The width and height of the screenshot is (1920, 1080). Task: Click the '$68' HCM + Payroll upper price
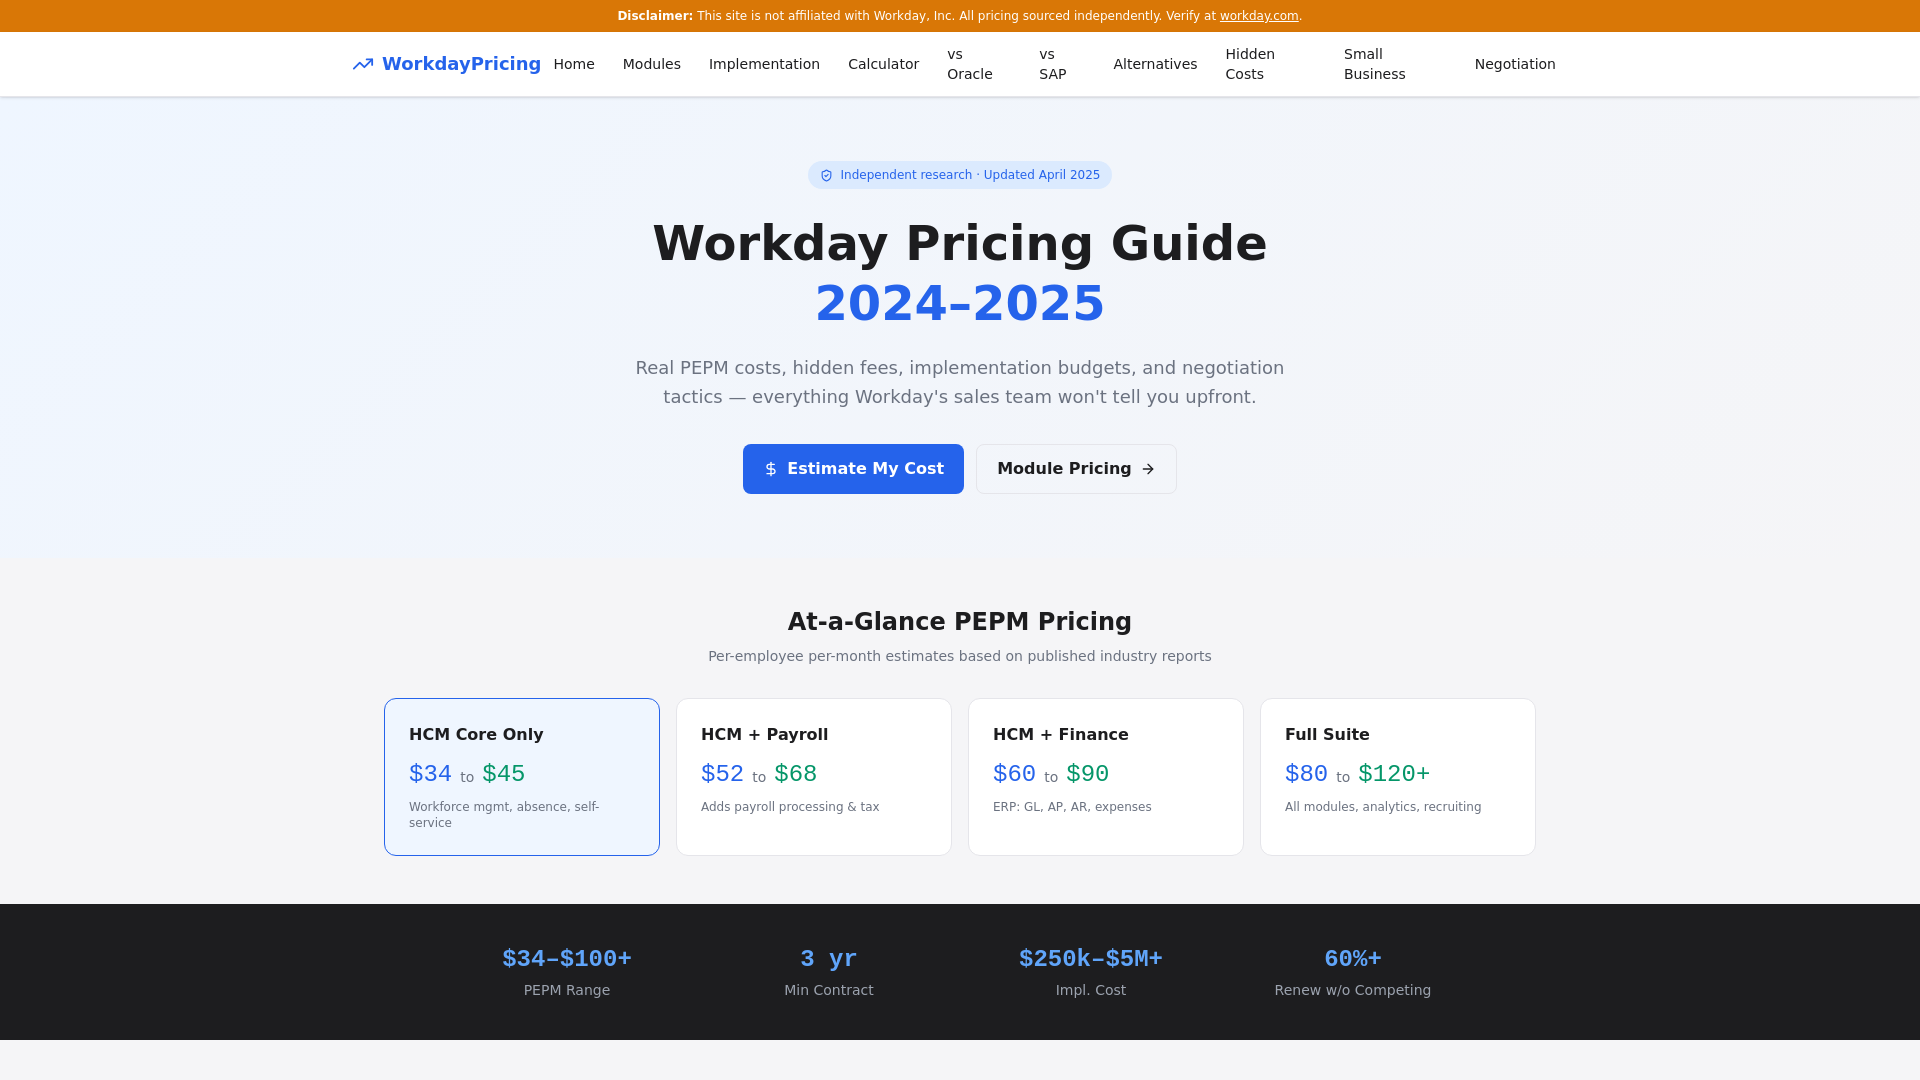click(x=796, y=774)
